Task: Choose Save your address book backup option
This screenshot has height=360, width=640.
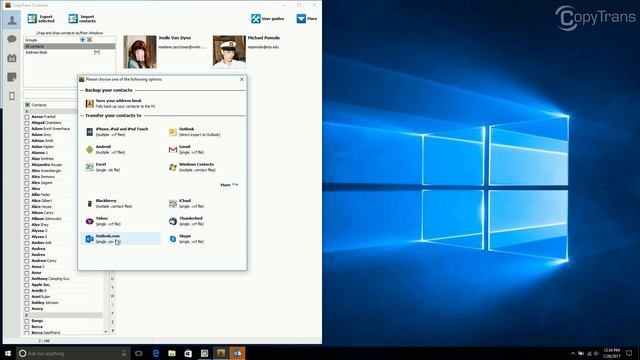Action: pyautogui.click(x=120, y=103)
